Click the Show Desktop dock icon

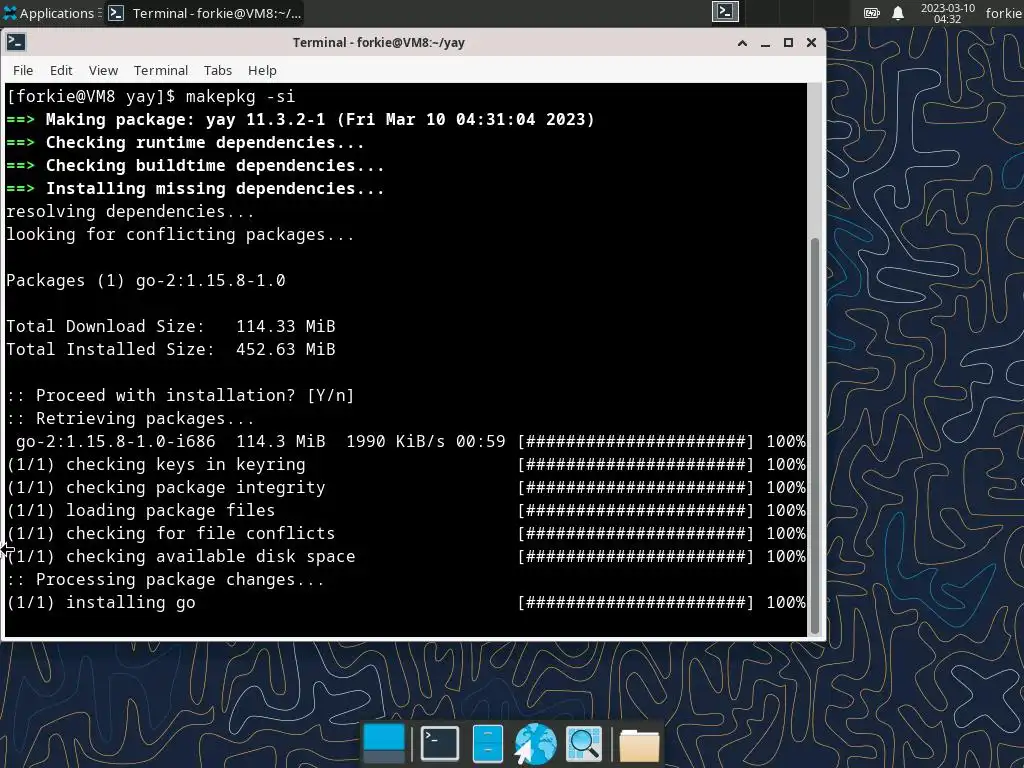[x=384, y=744]
